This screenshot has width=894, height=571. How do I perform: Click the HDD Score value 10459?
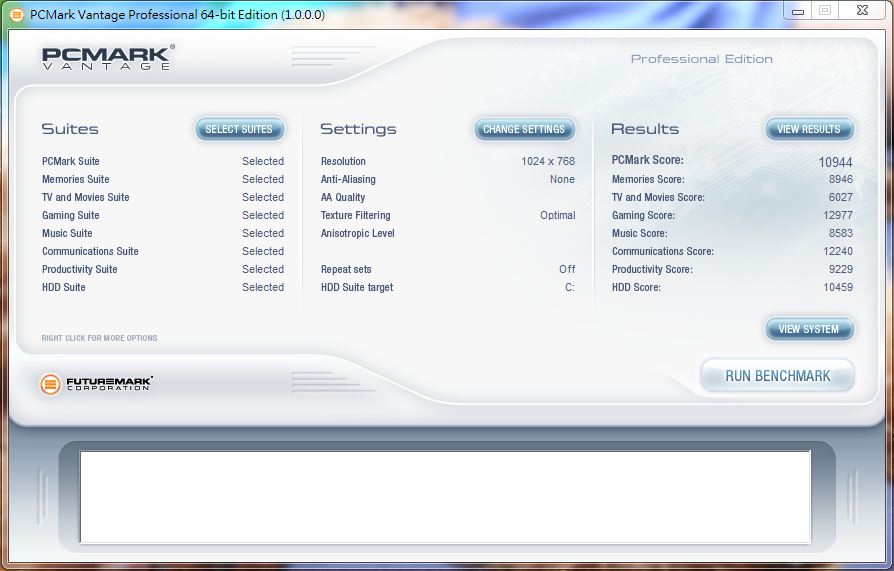click(838, 287)
